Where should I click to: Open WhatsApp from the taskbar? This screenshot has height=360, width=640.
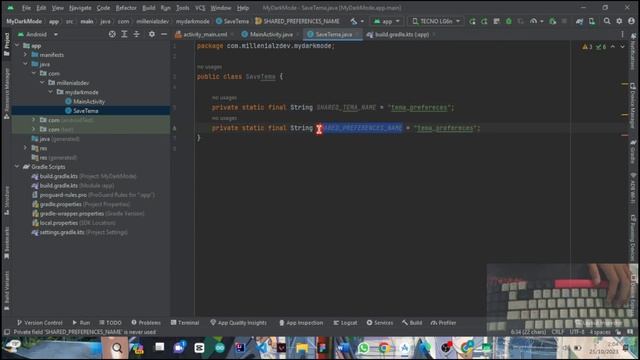pos(363,348)
